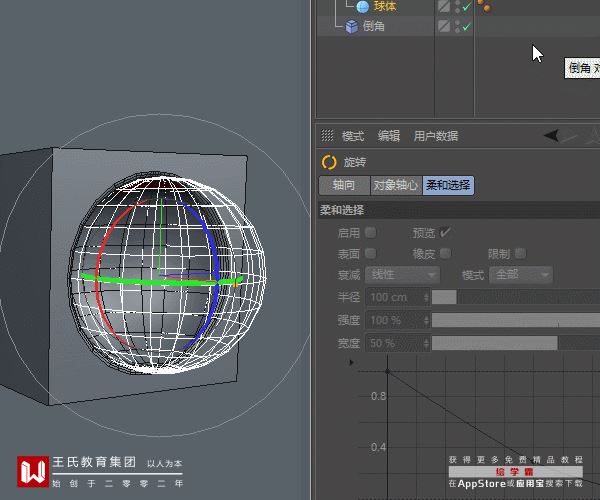The height and width of the screenshot is (500, 600).
Task: Click the 宽度 field stepper arrows
Action: (426, 343)
